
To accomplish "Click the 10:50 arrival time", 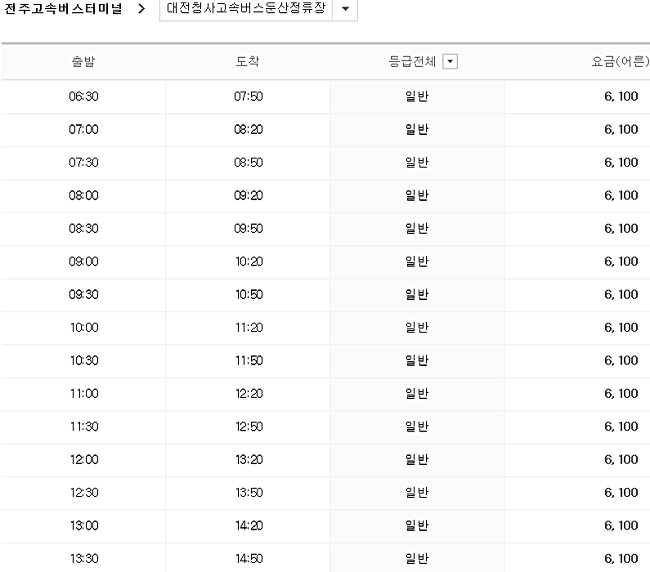I will pos(249,294).
